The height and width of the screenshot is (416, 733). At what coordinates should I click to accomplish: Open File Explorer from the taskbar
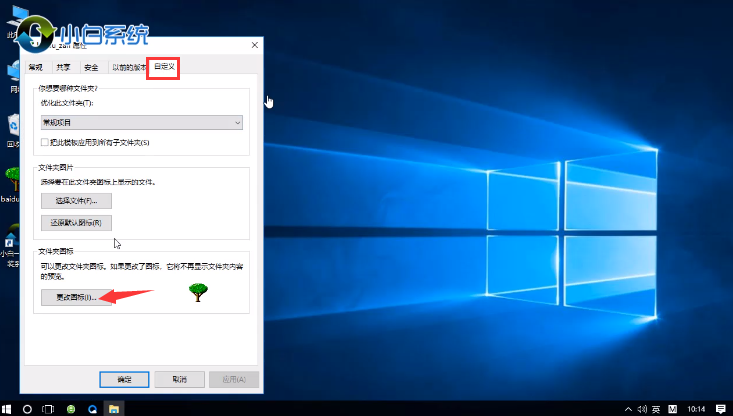click(x=114, y=408)
